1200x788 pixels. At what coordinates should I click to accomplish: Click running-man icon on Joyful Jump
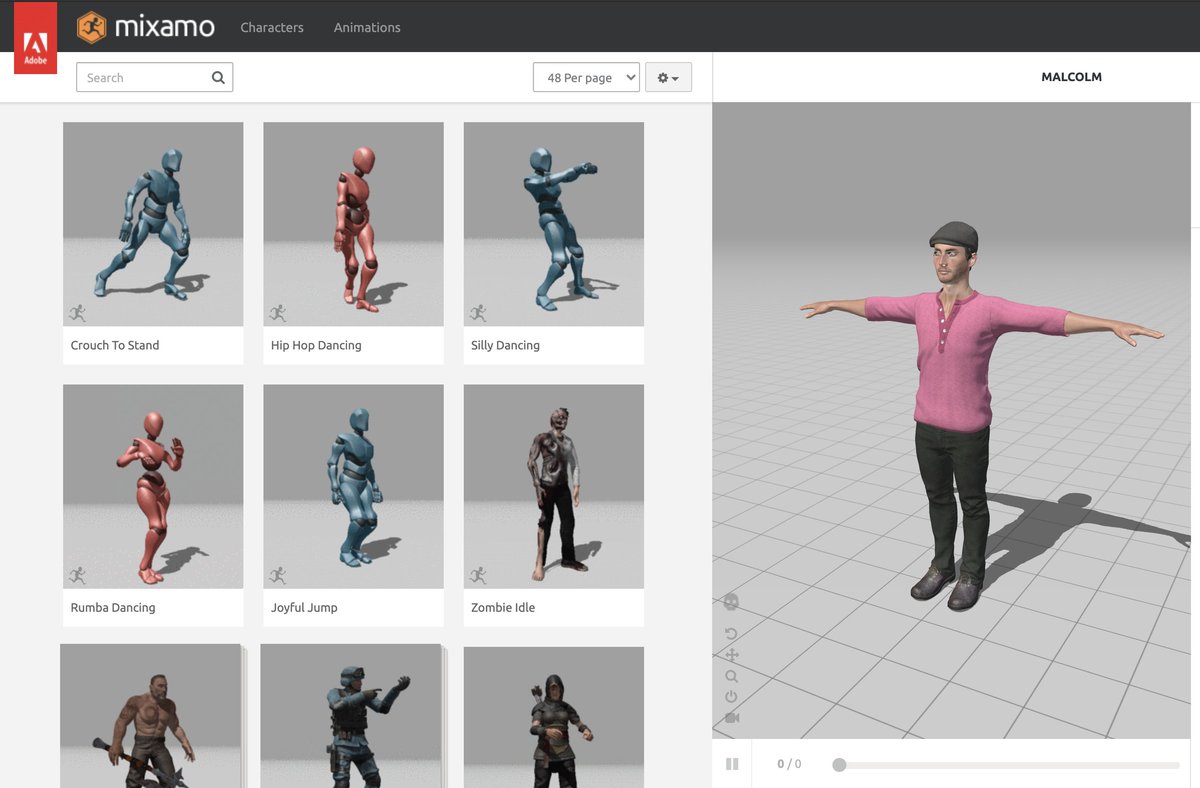[x=278, y=575]
